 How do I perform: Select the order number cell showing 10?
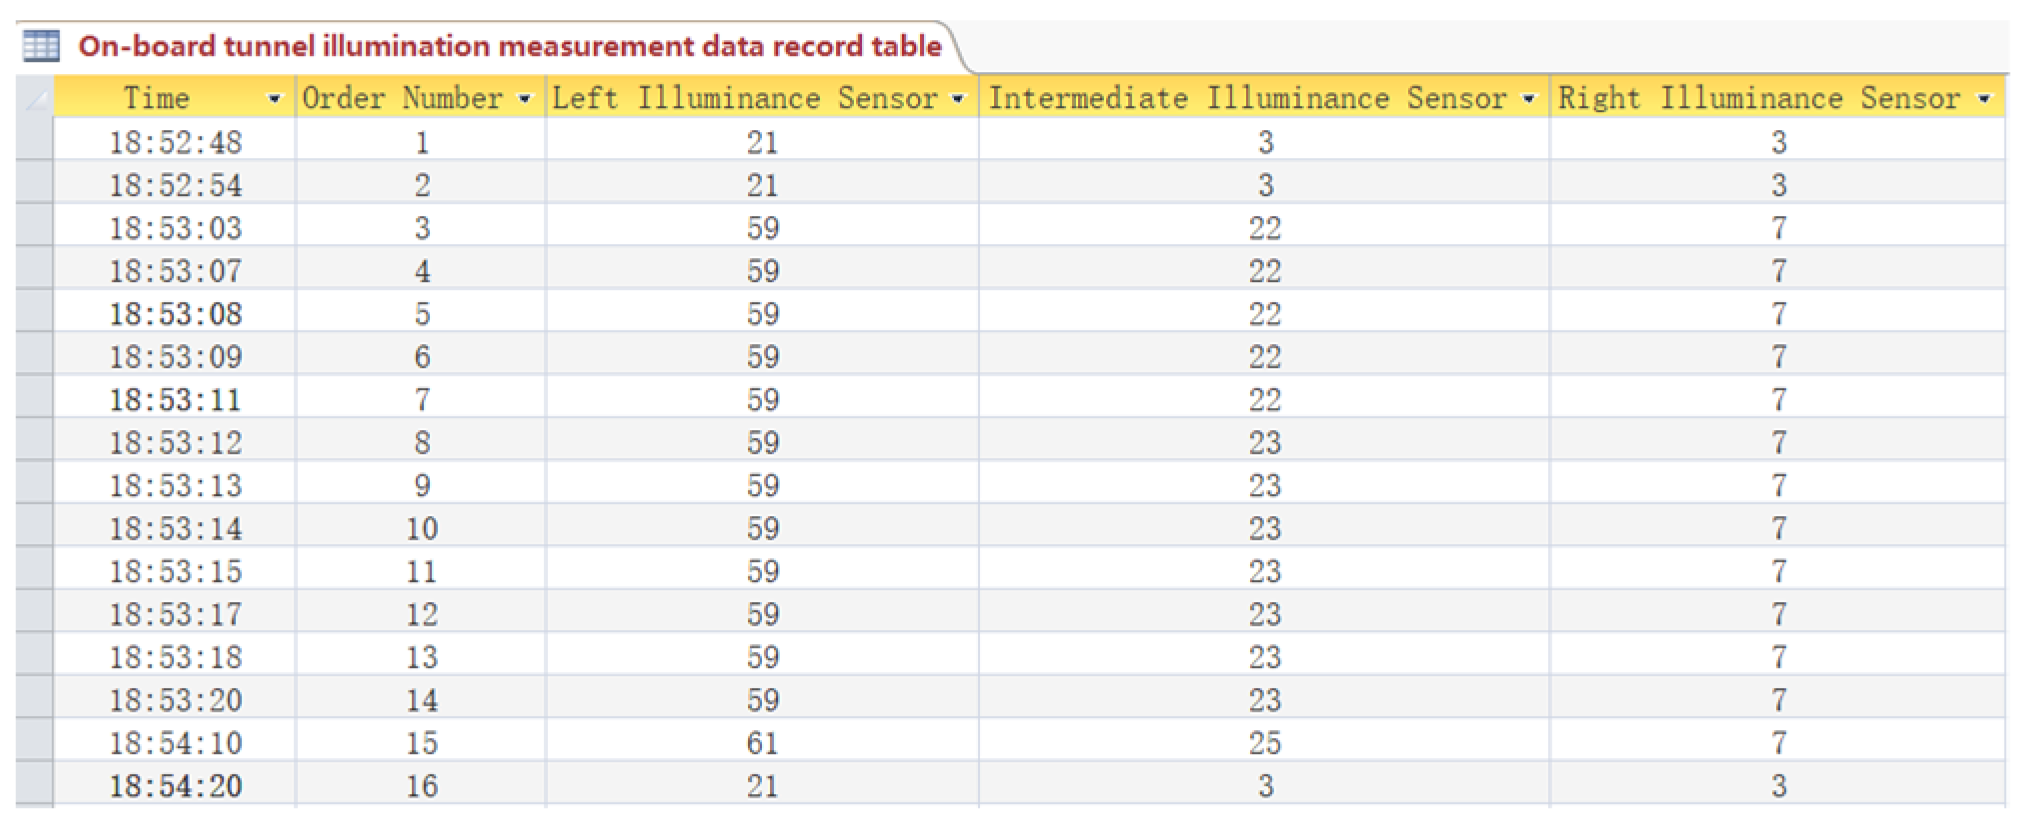421,528
